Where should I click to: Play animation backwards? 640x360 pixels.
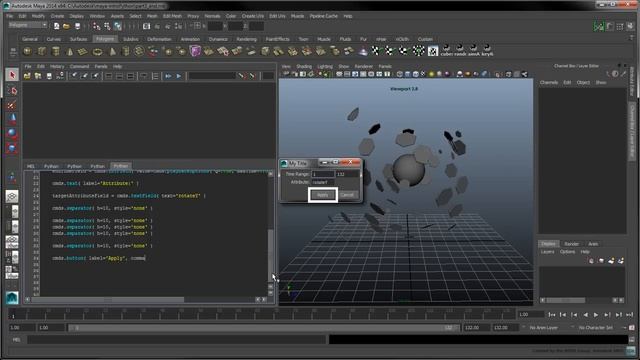[x=585, y=315]
